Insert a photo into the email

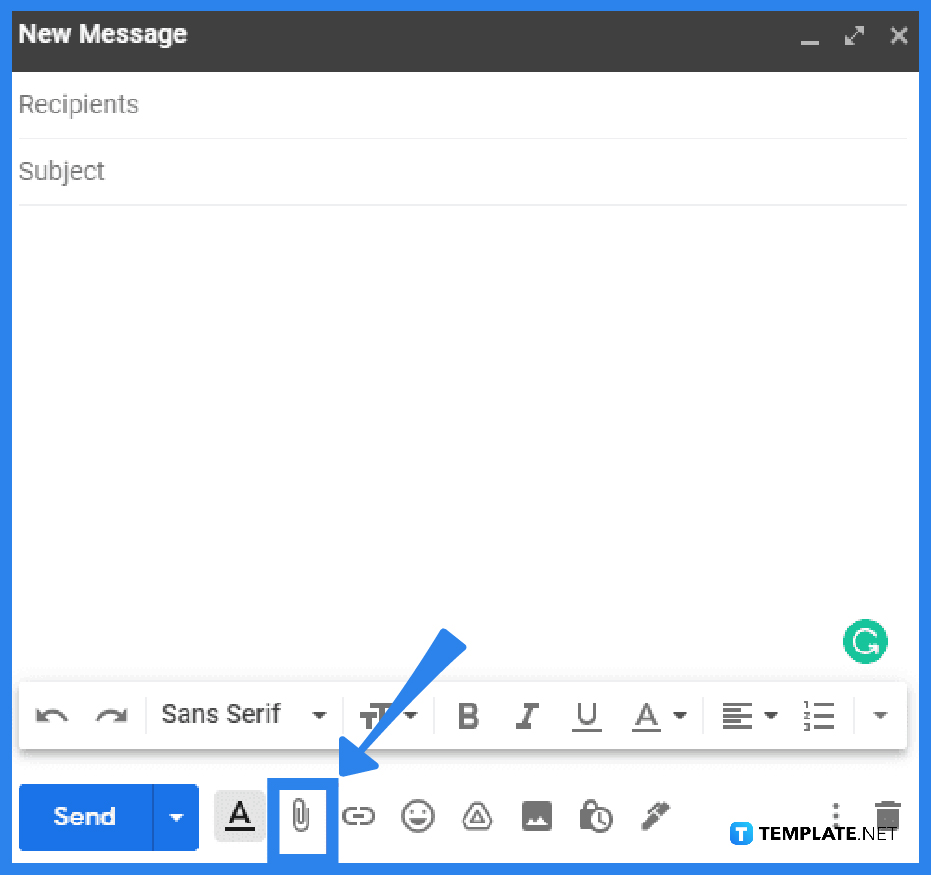tap(536, 817)
